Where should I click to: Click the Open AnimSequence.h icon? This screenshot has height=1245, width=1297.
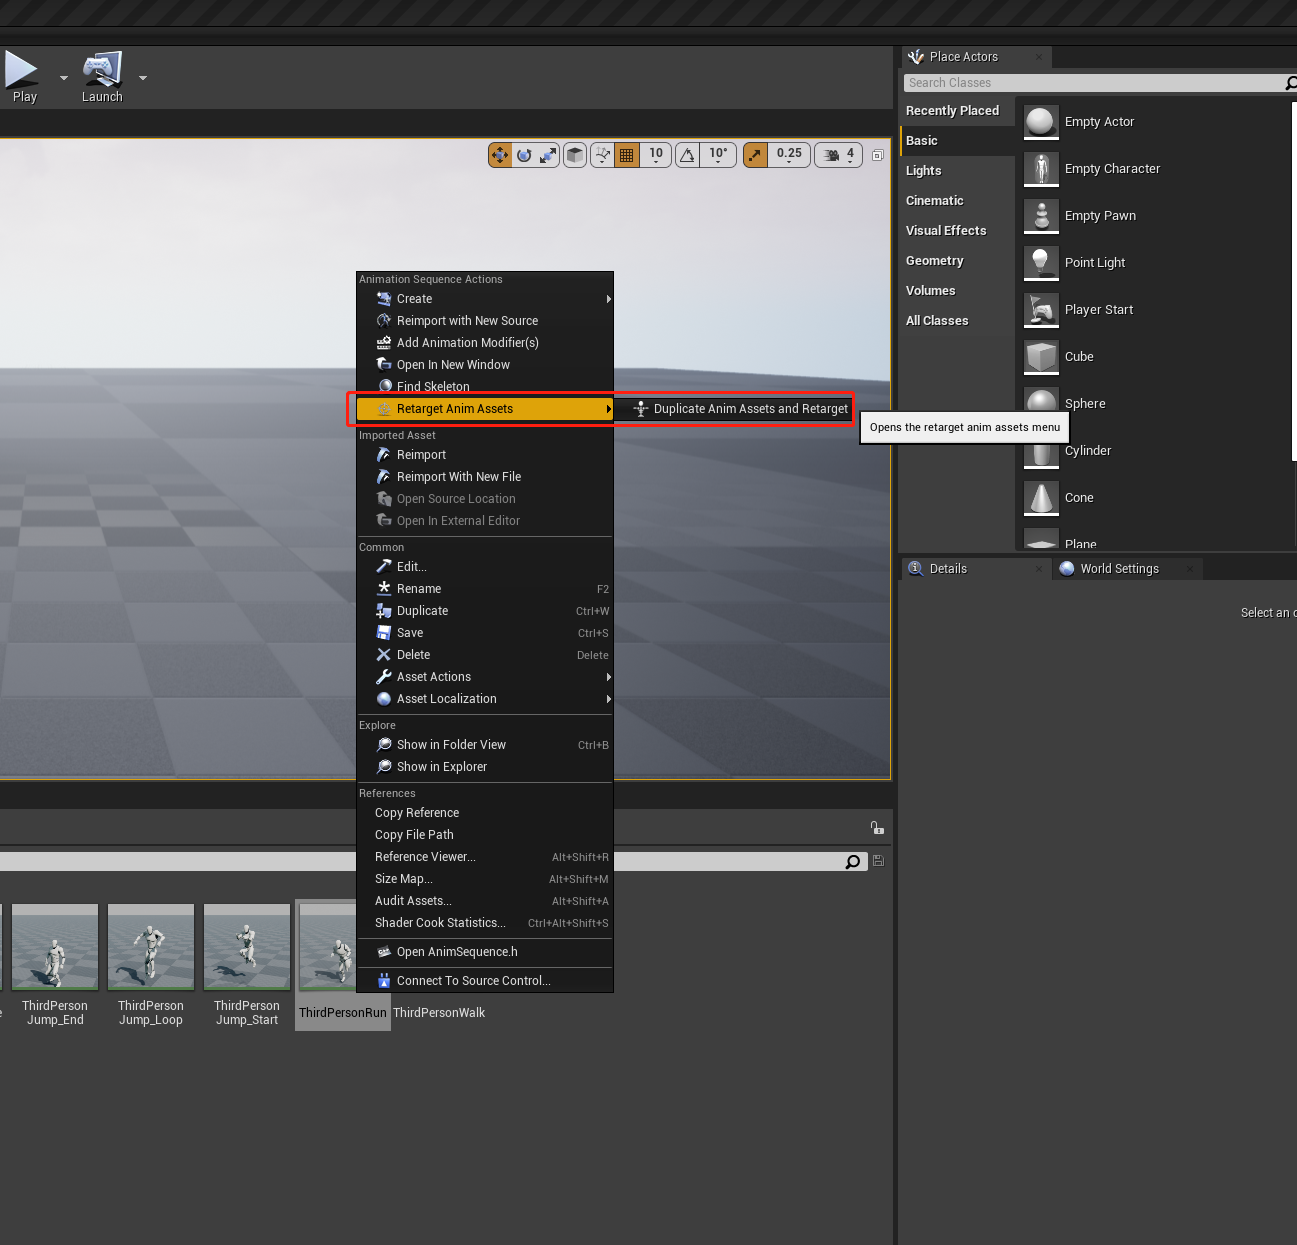(384, 952)
